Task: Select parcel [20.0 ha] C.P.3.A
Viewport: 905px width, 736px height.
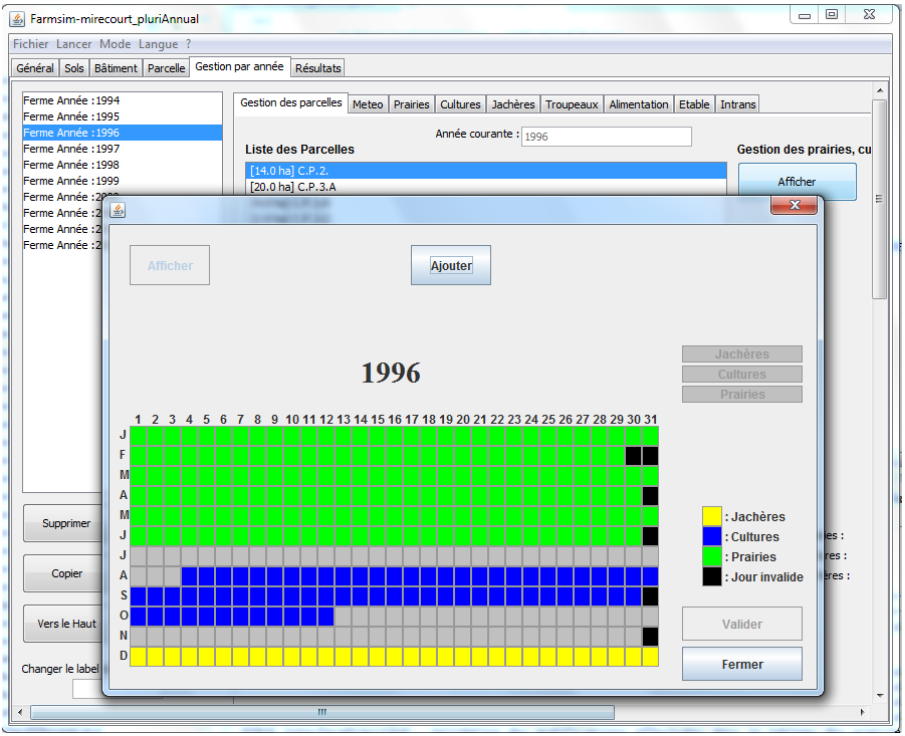Action: (486, 187)
